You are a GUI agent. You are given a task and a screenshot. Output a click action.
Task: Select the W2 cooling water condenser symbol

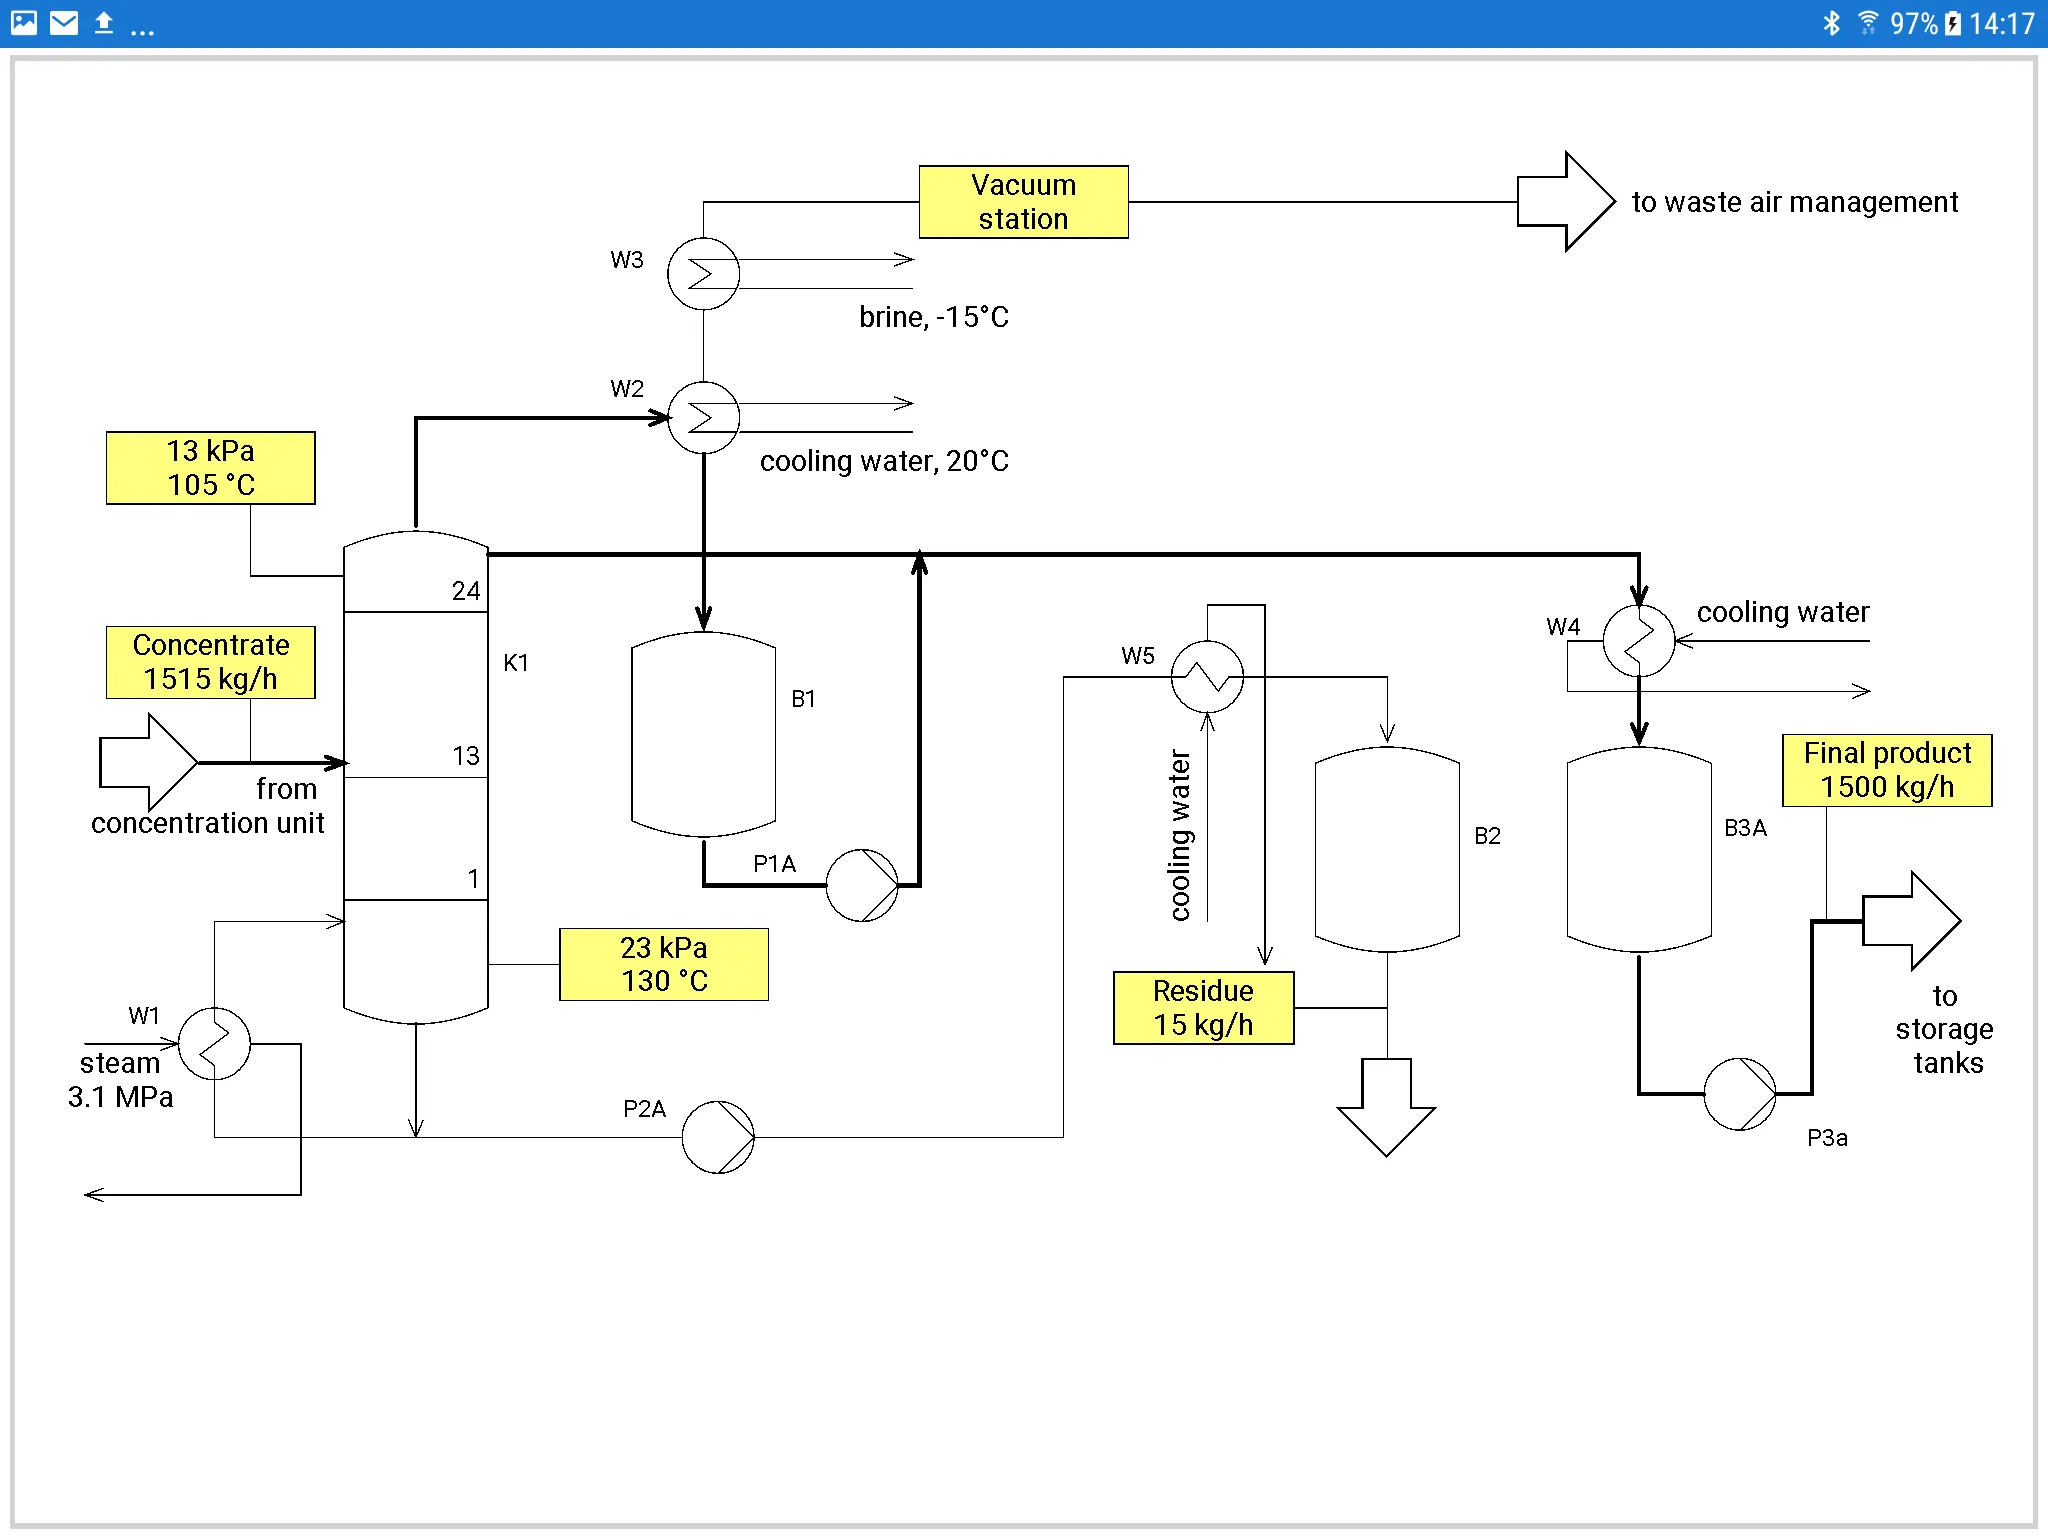click(x=704, y=417)
